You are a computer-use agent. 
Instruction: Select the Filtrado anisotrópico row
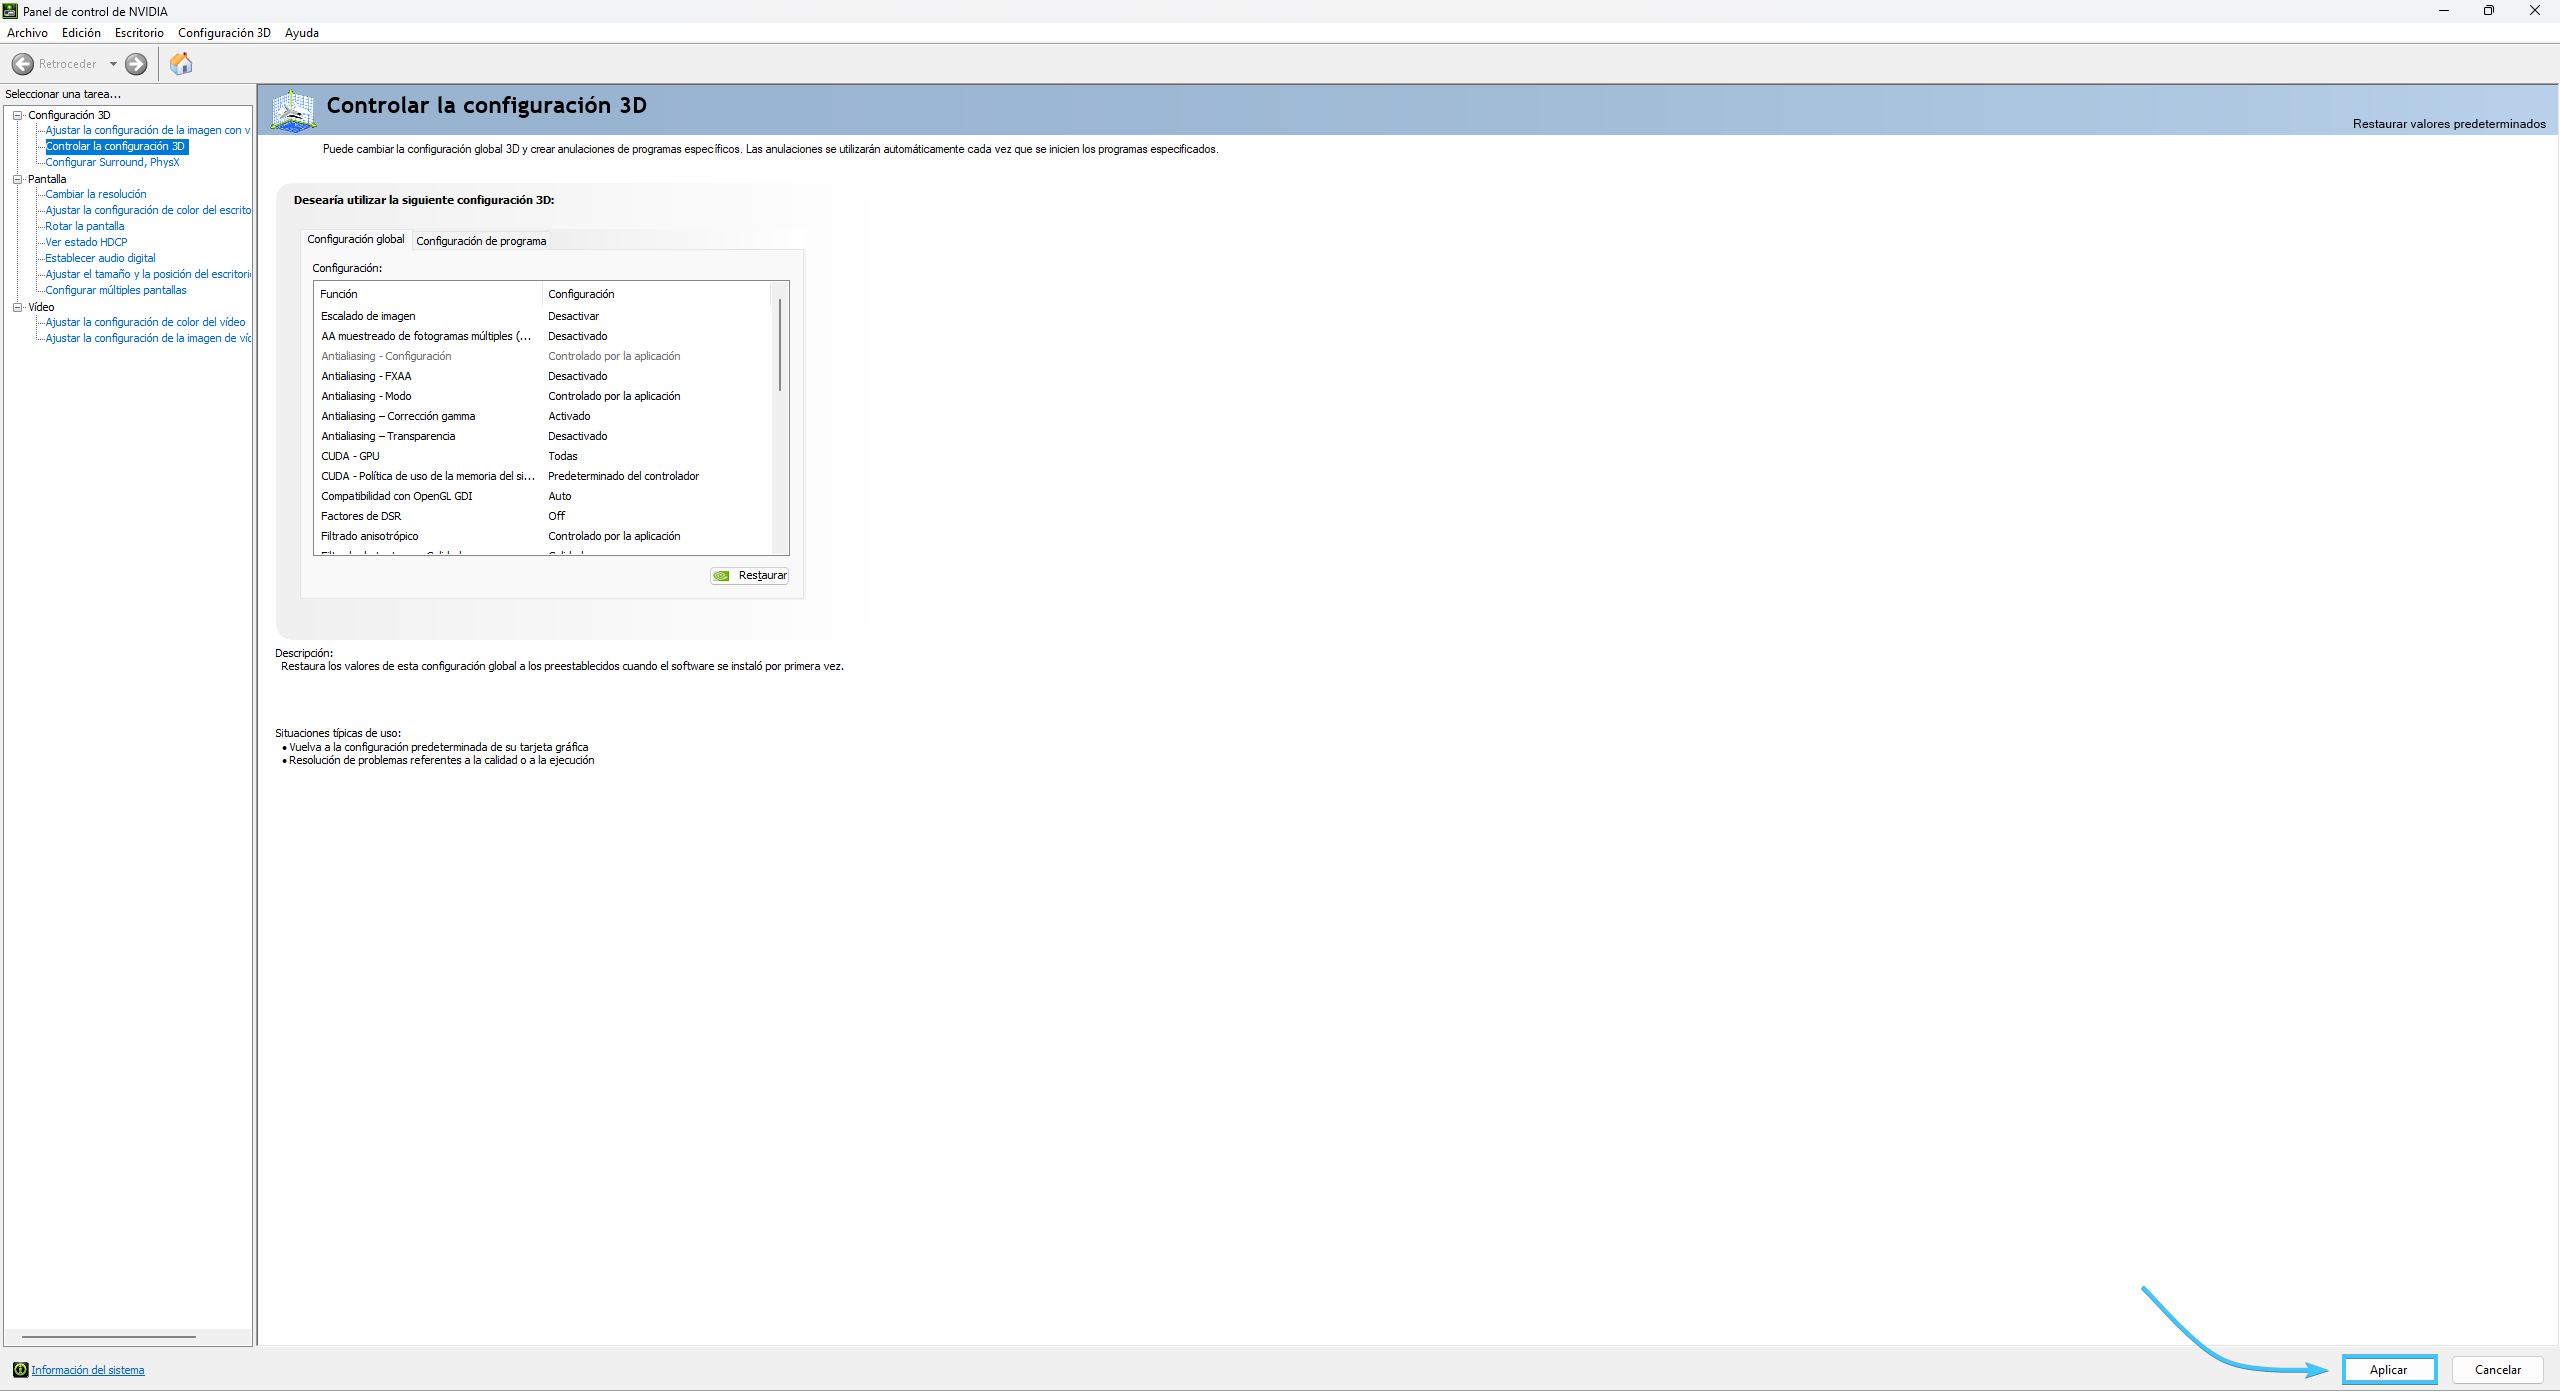pyautogui.click(x=545, y=536)
